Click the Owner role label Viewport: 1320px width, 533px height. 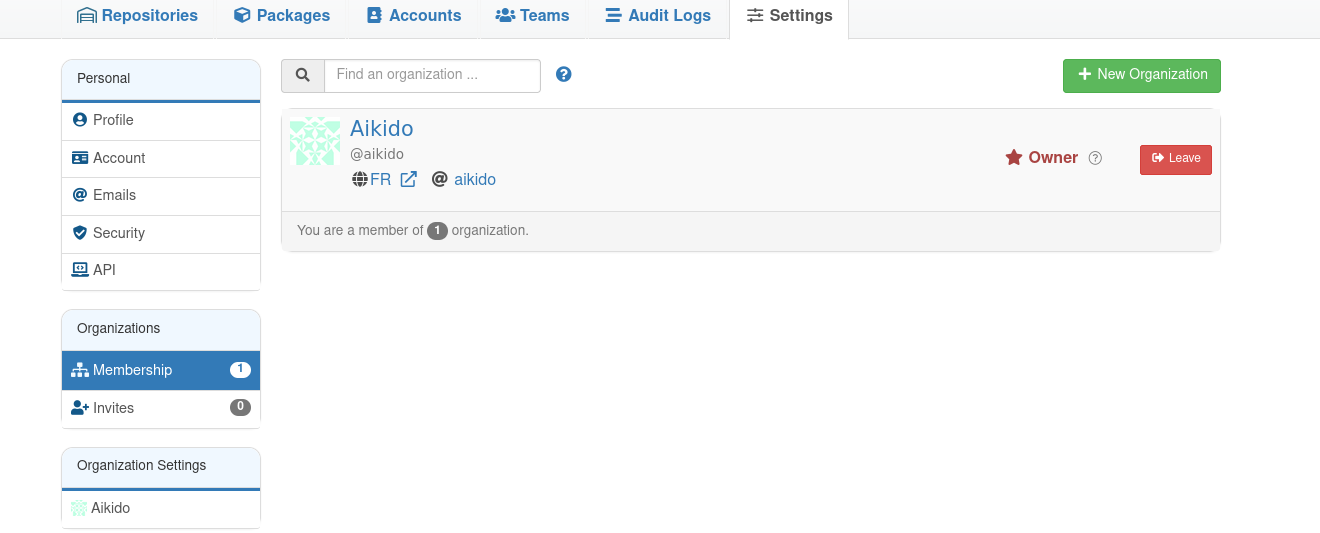pos(1053,158)
